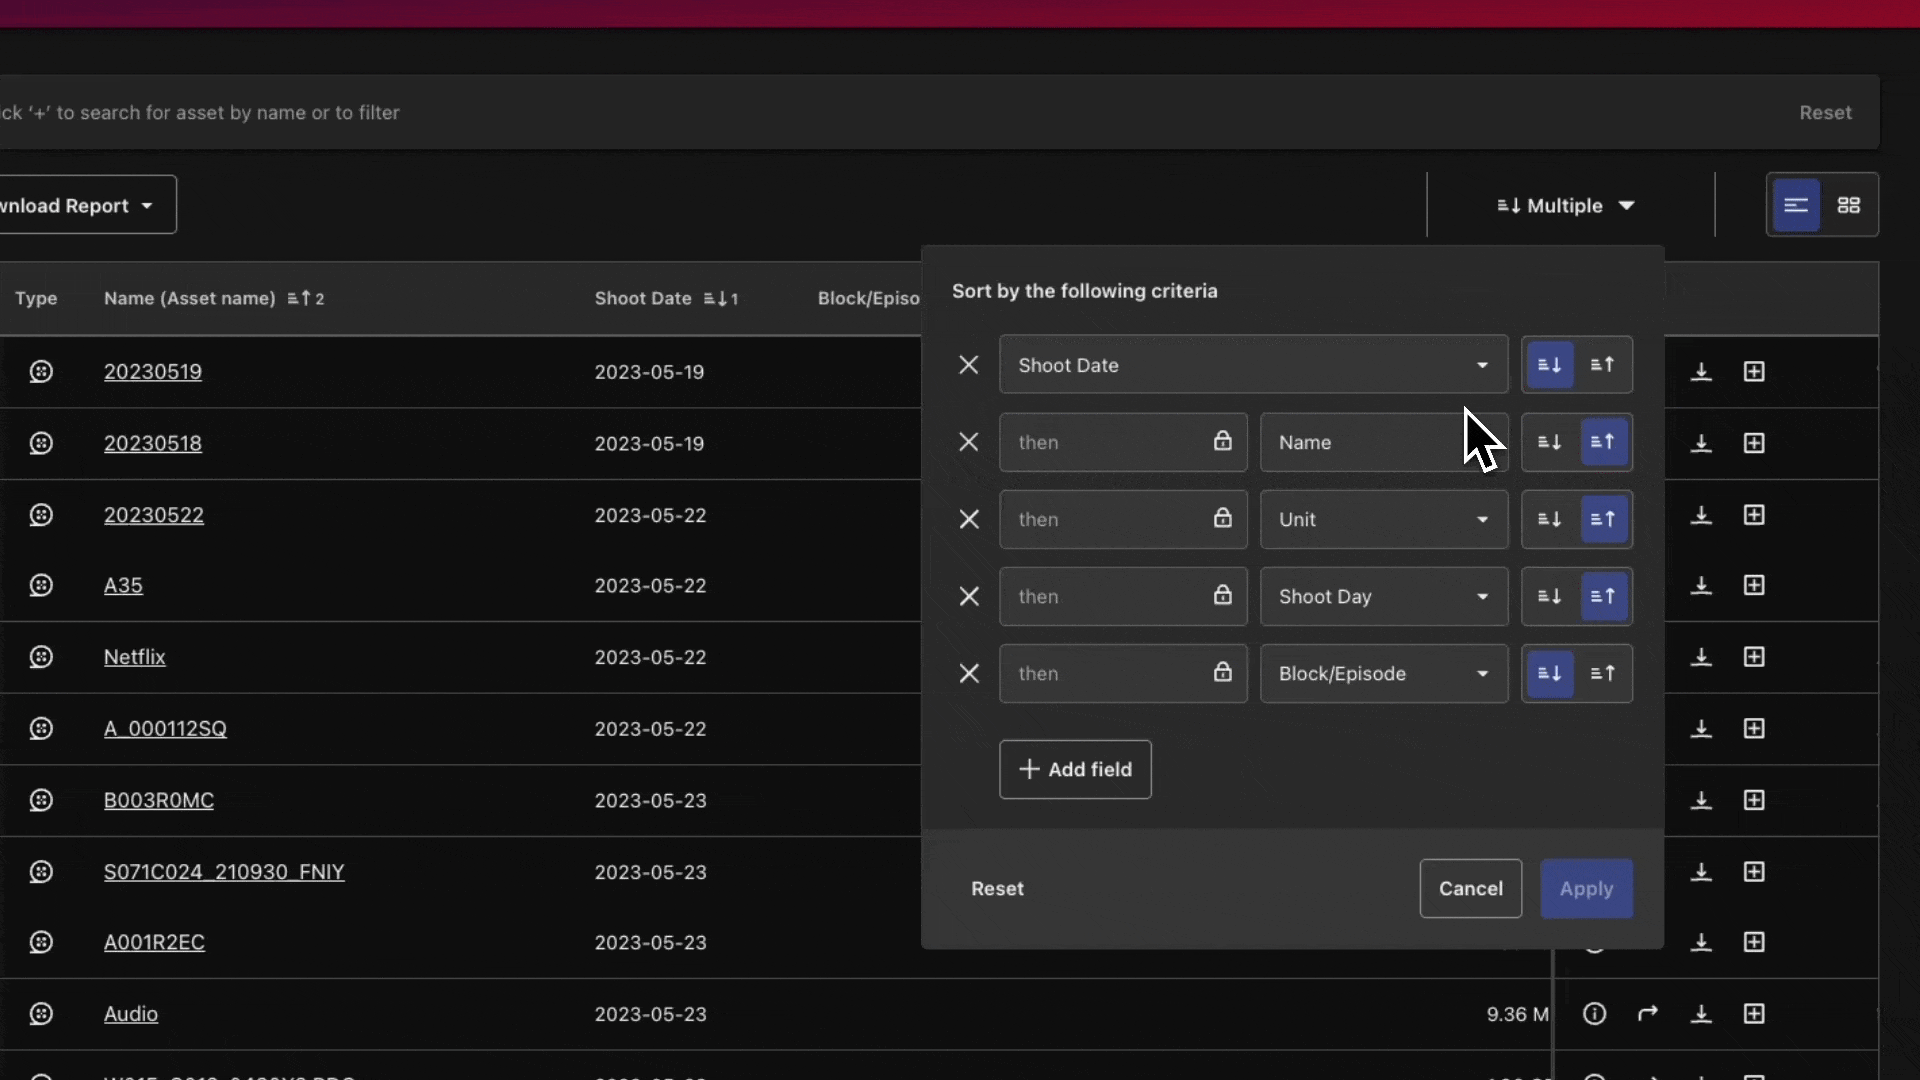This screenshot has width=1920, height=1080.
Task: Open the Shoot Date field dropdown
Action: [x=1253, y=365]
